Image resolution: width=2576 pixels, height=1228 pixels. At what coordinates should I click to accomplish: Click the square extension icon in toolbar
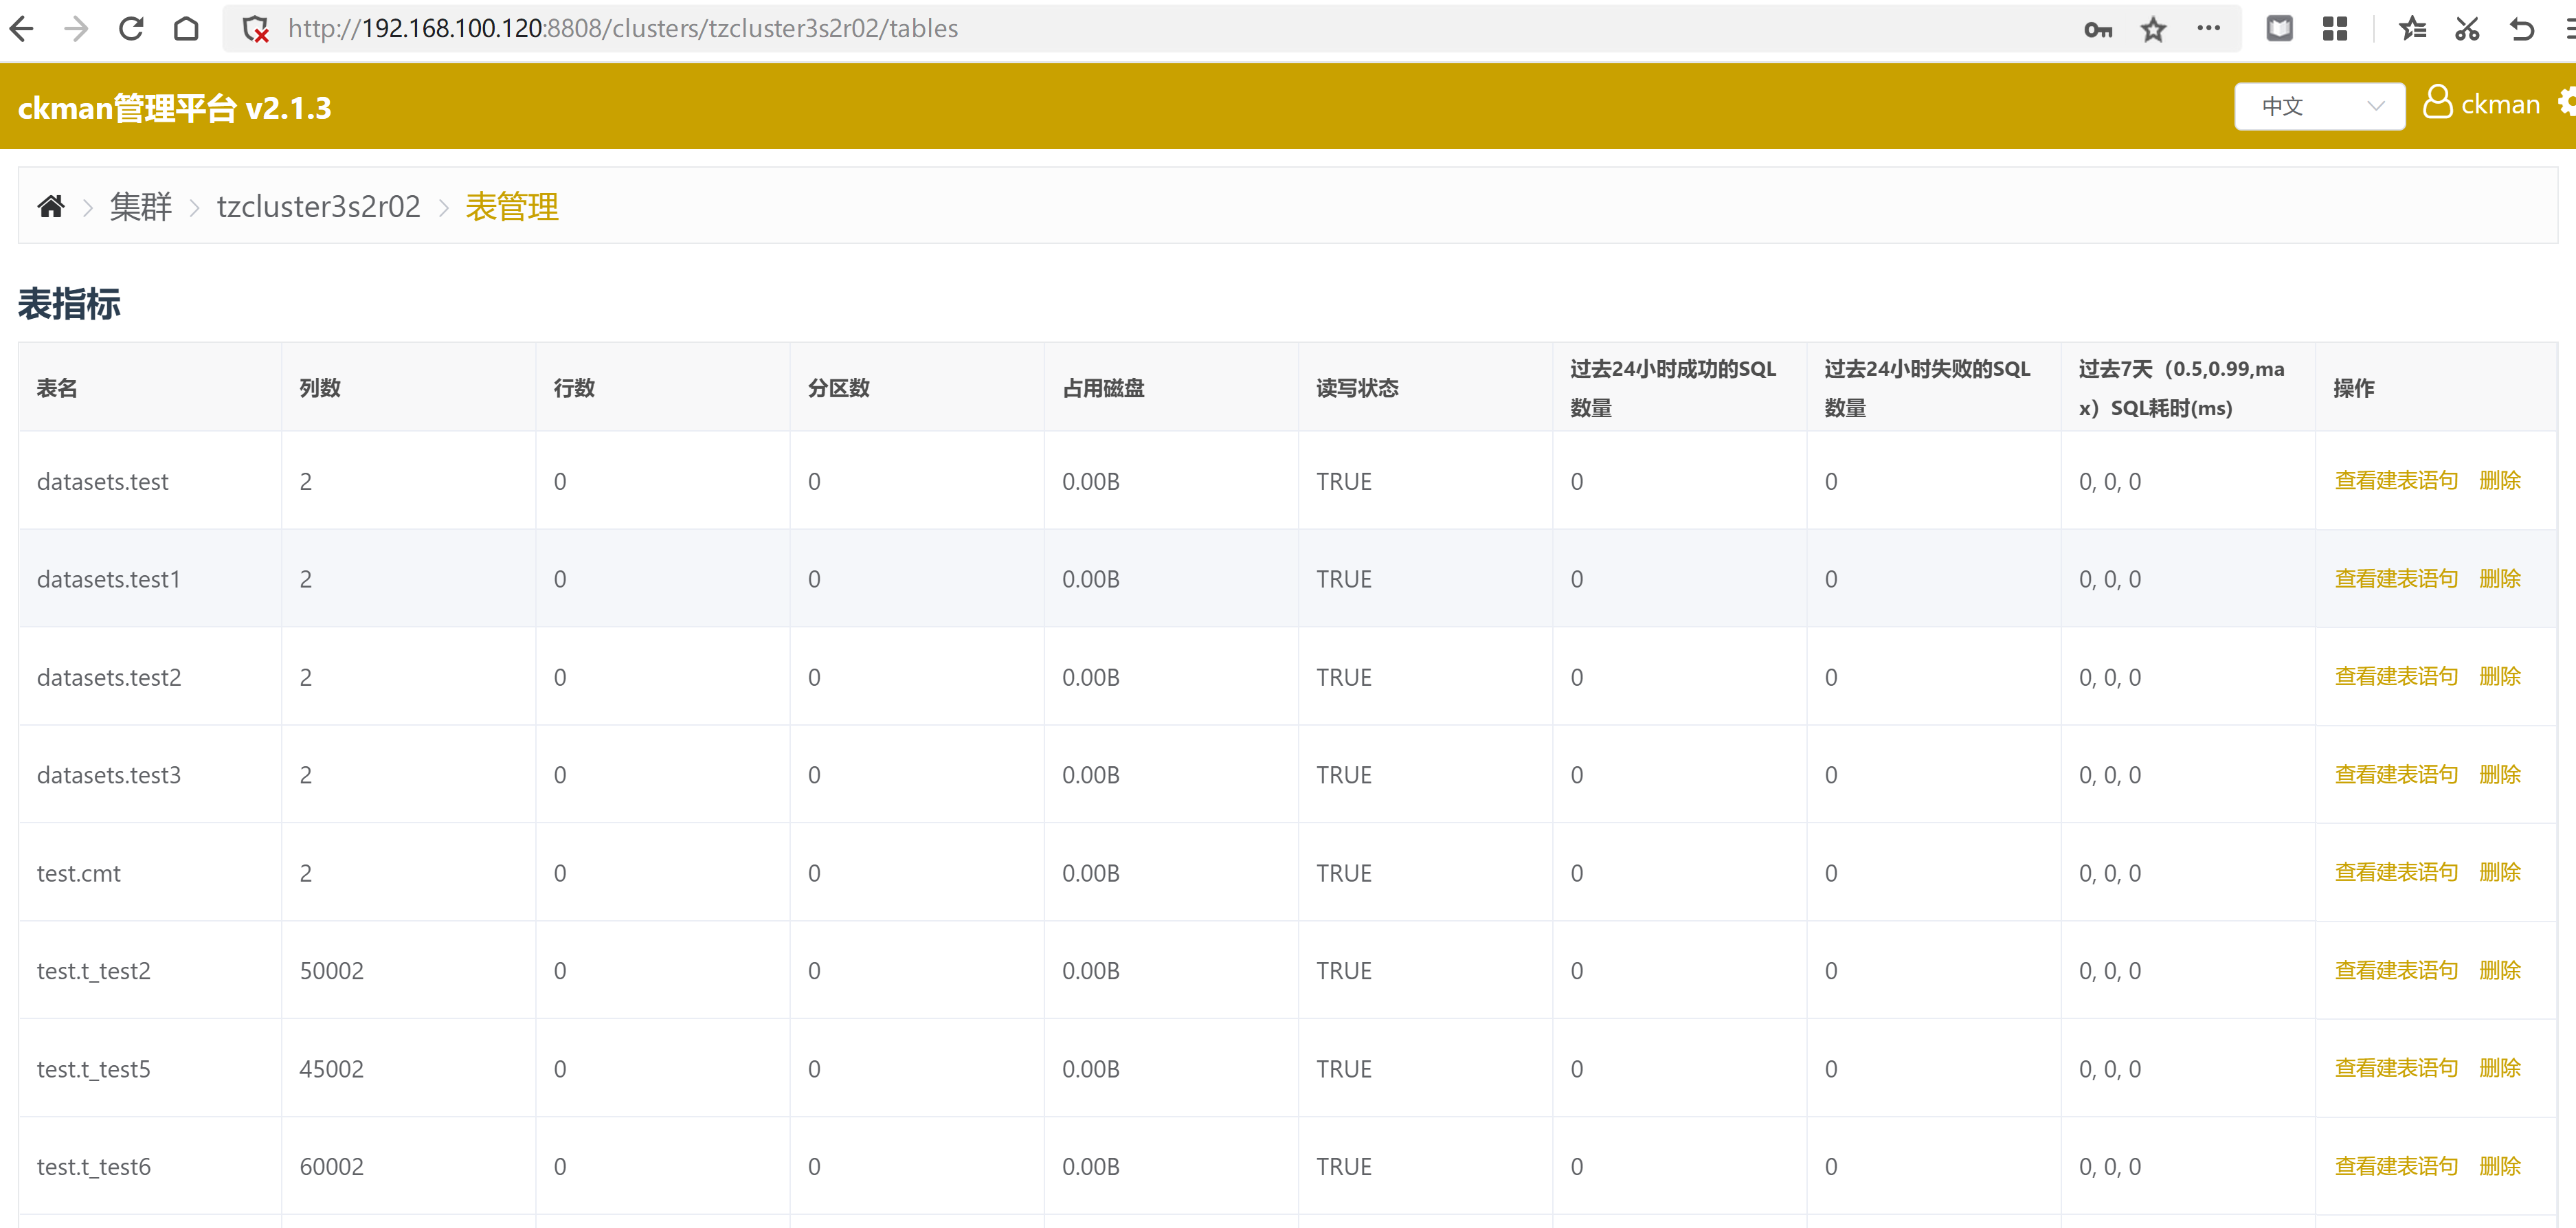[2280, 29]
